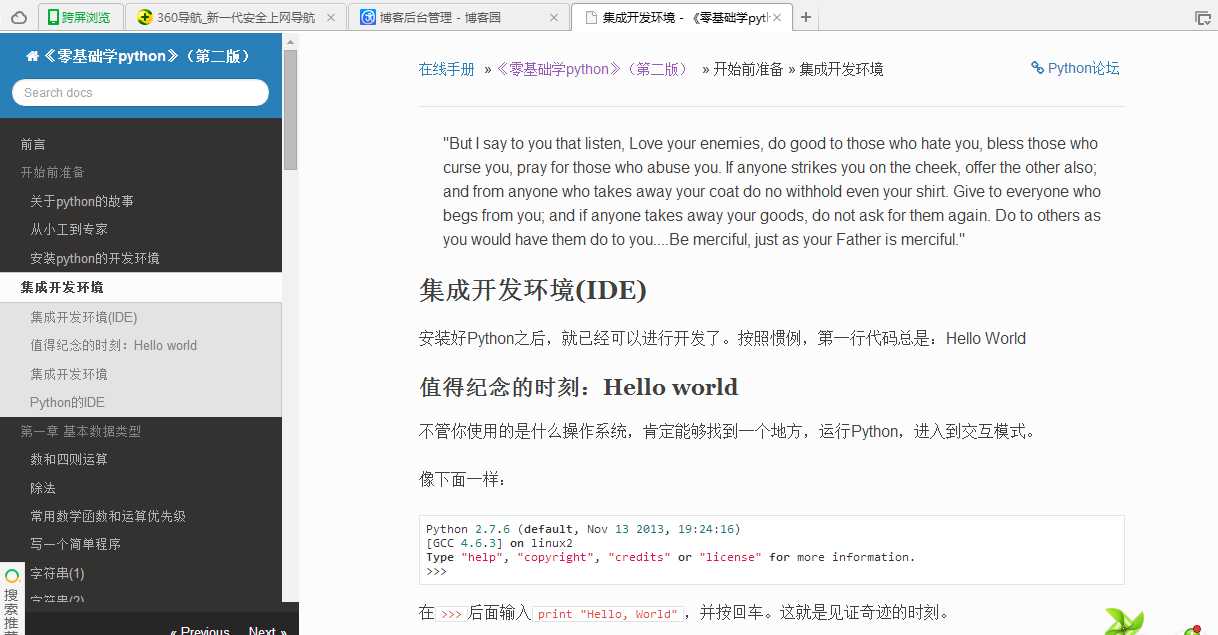This screenshot has width=1218, height=635.
Task: Click the 搜索推荐 floating side widget
Action: point(12,600)
